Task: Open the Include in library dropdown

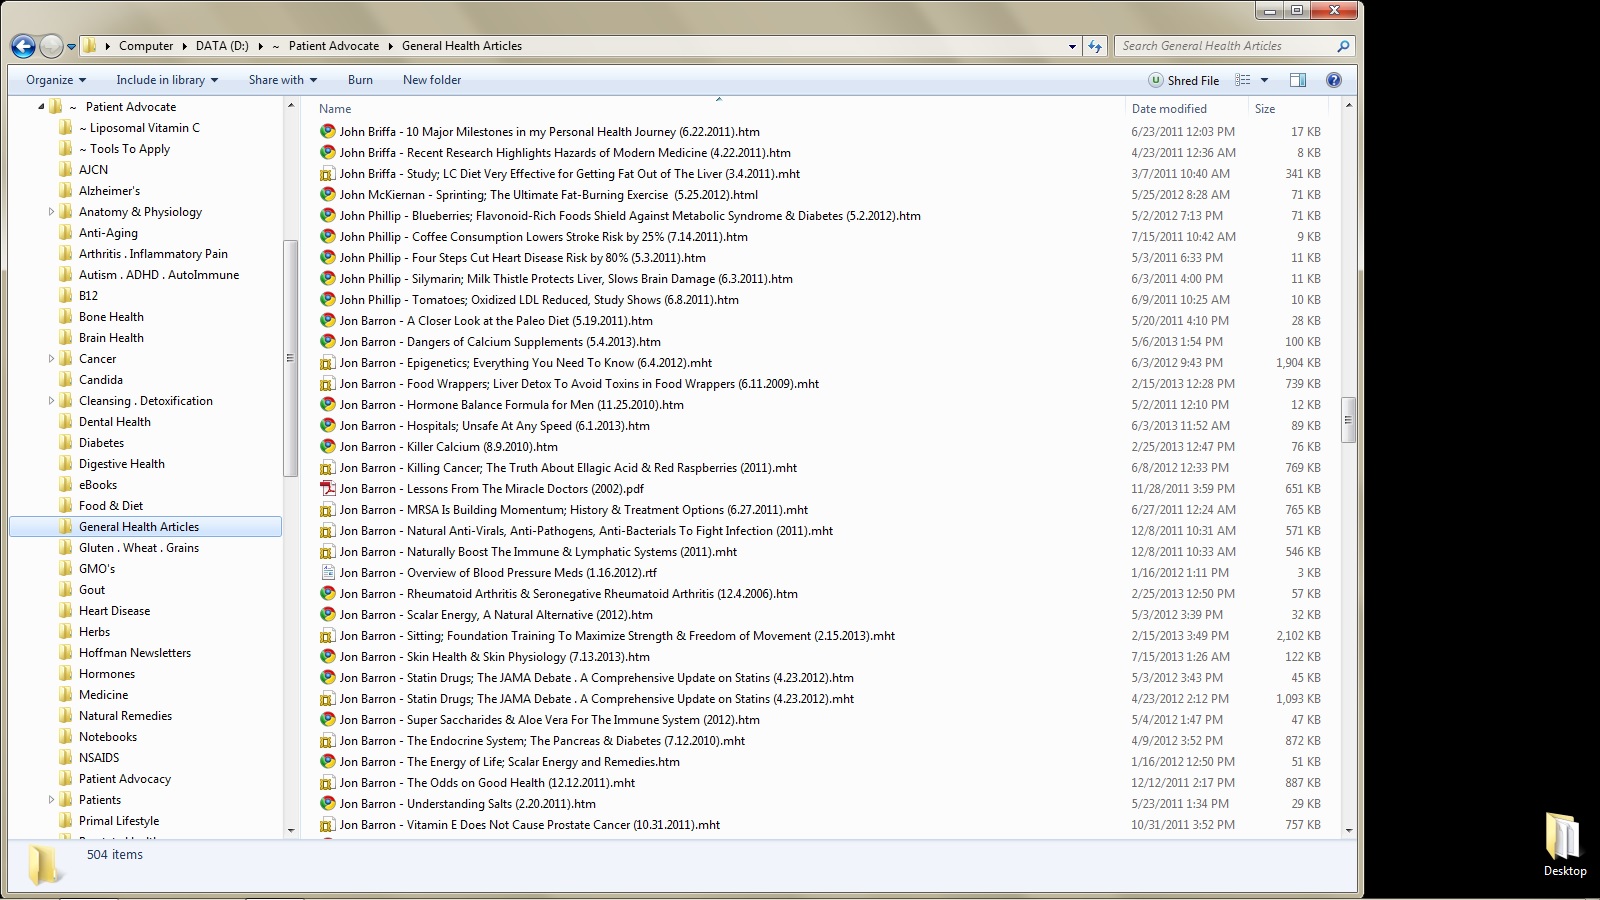Action: point(166,80)
